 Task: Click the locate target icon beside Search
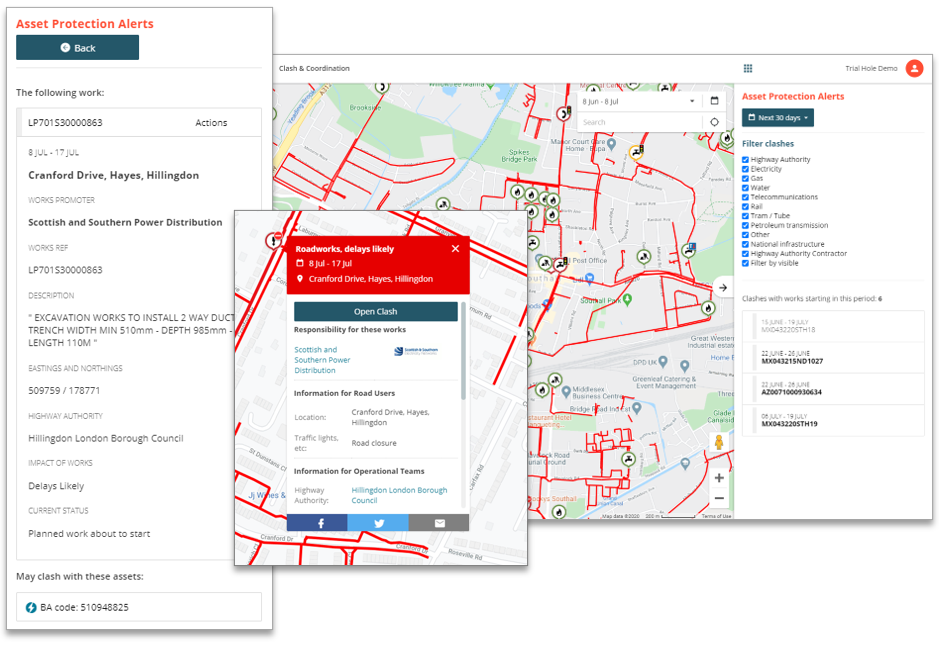715,122
